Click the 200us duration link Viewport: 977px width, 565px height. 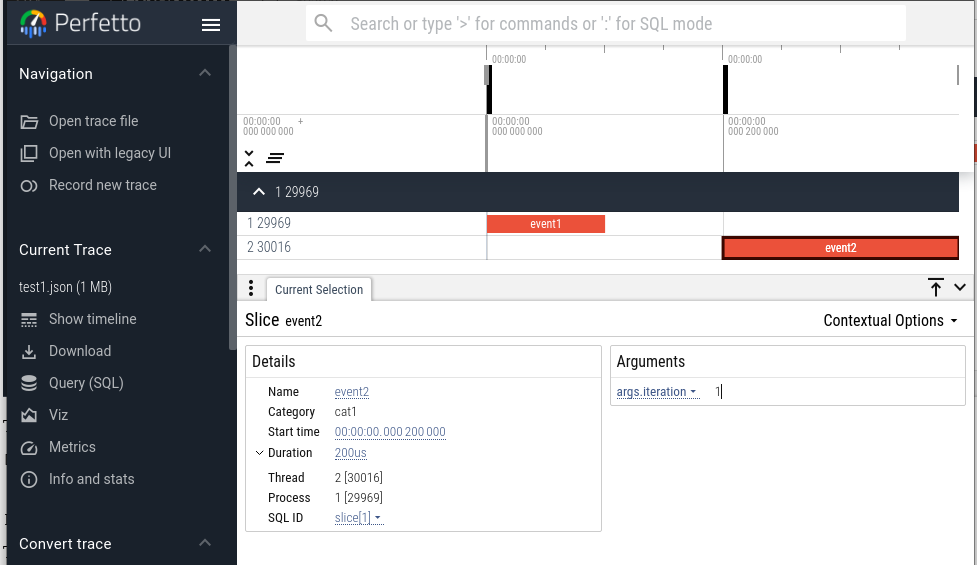(x=350, y=453)
